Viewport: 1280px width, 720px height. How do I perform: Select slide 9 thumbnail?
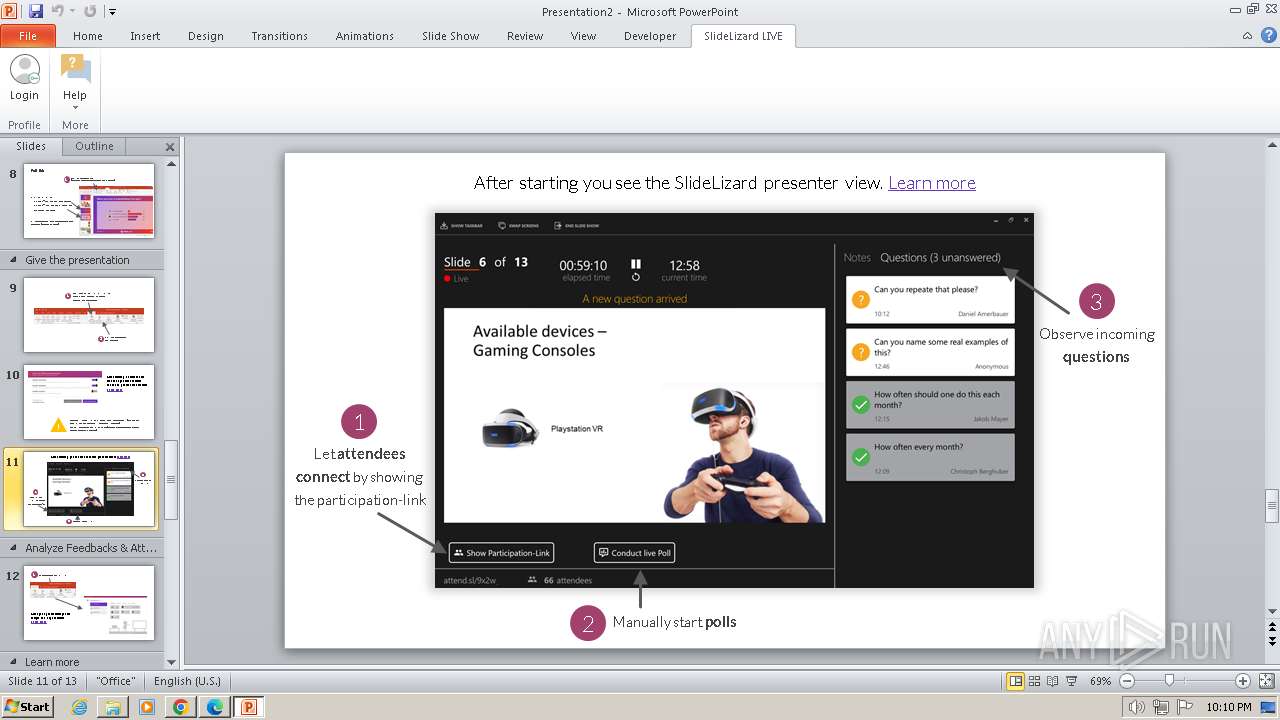coord(89,315)
